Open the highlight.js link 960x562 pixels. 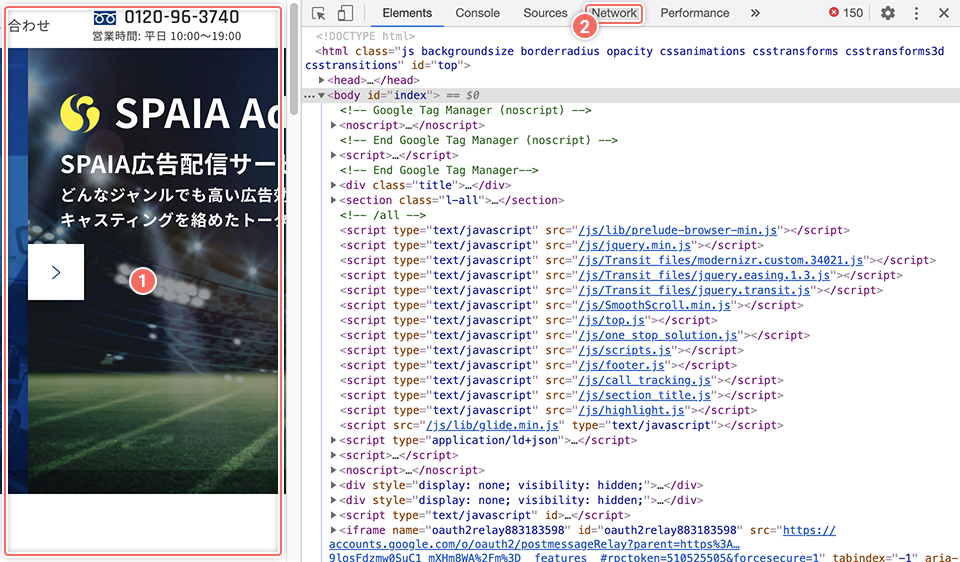pyautogui.click(x=631, y=410)
